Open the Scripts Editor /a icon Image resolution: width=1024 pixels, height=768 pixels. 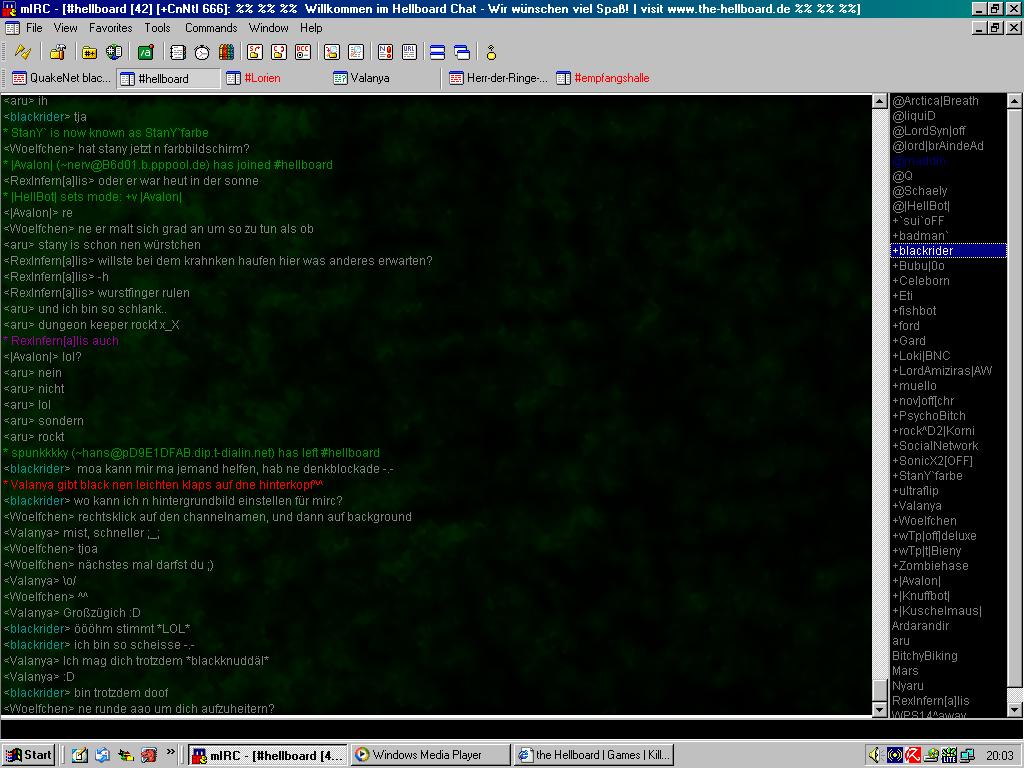click(146, 52)
